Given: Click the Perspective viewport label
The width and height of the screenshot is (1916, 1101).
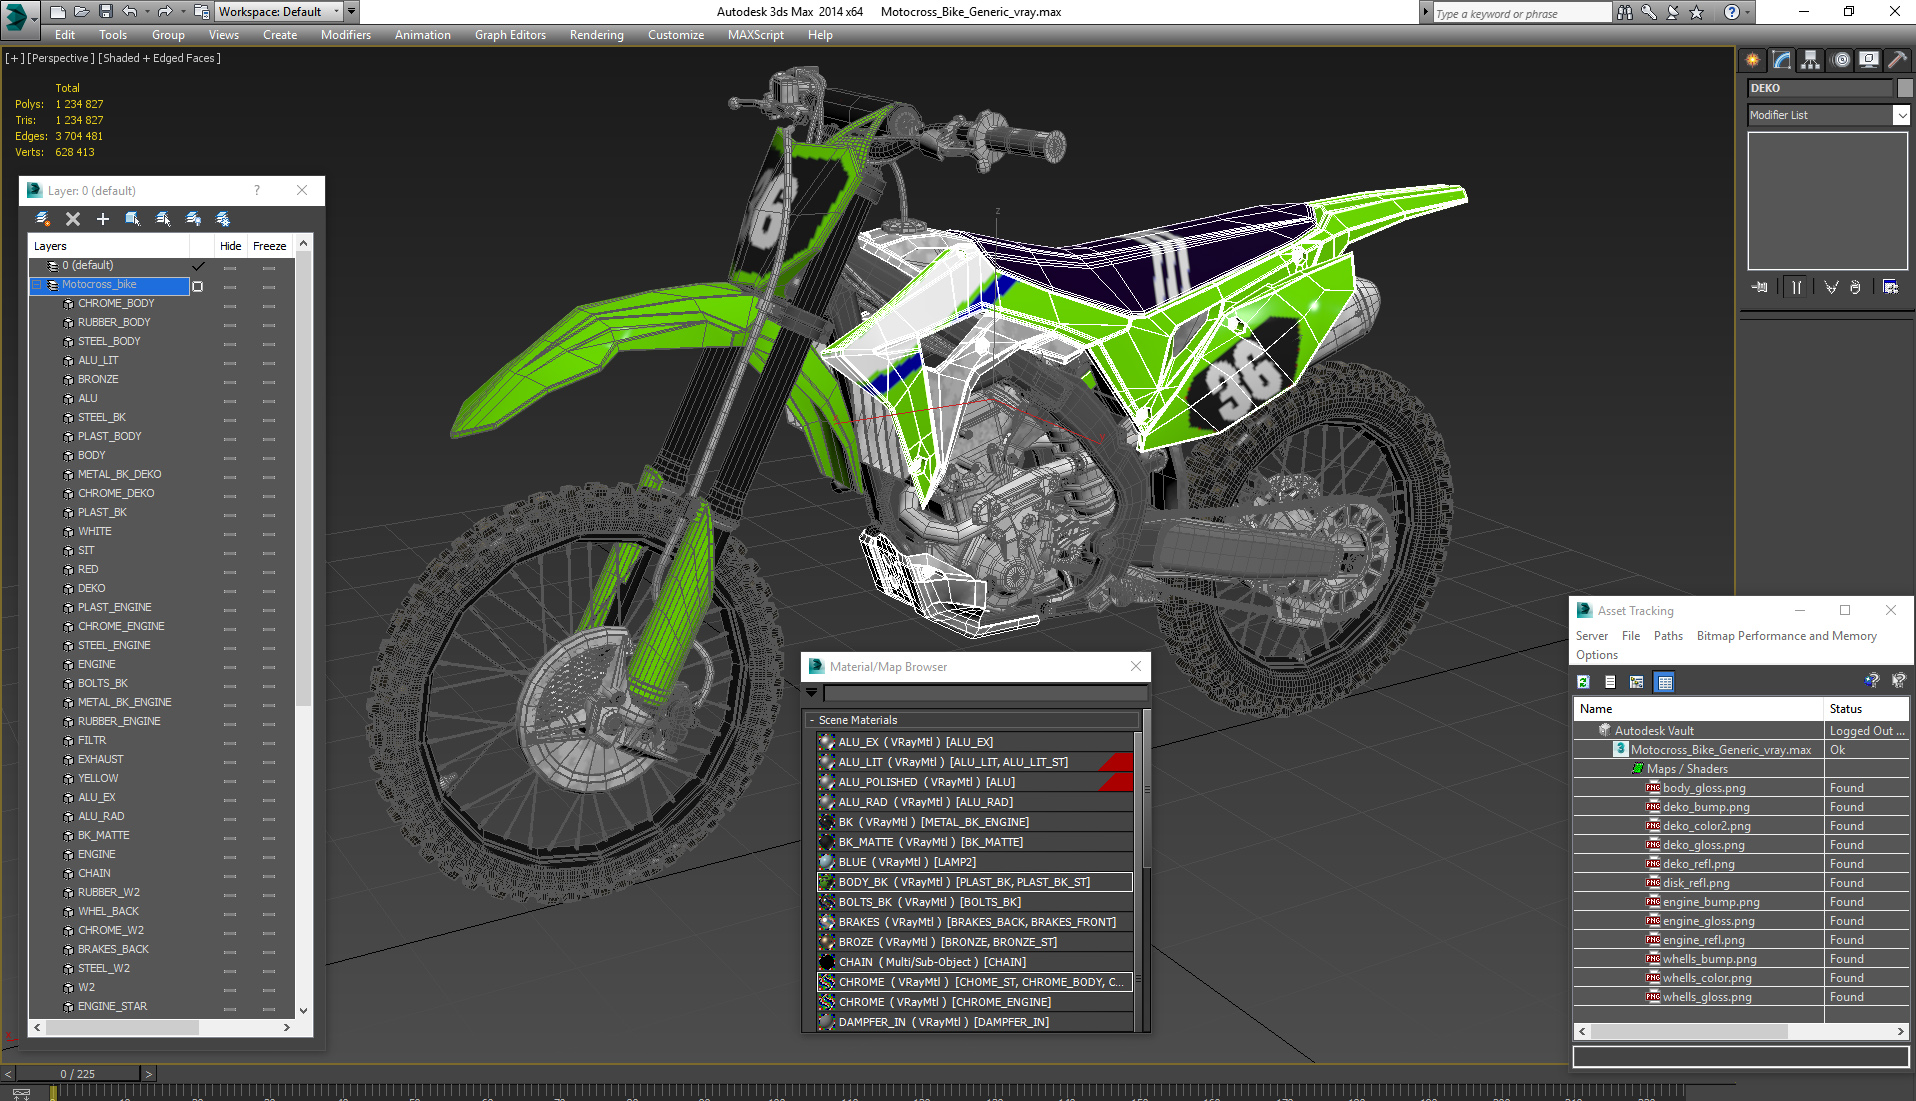Looking at the screenshot, I should tap(61, 58).
